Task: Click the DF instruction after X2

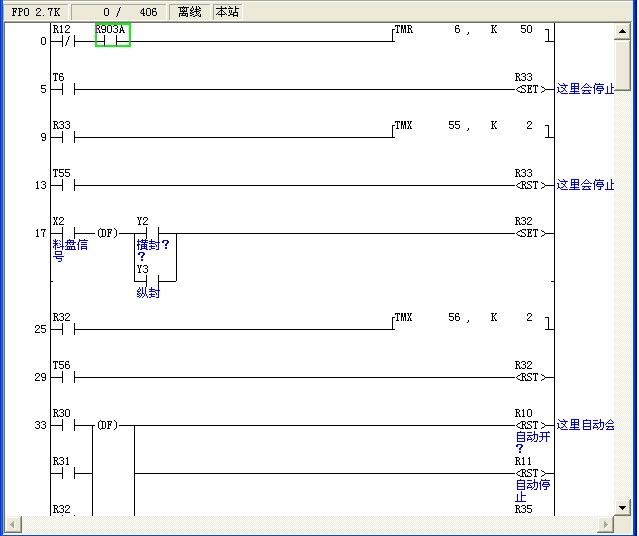Action: coord(106,233)
